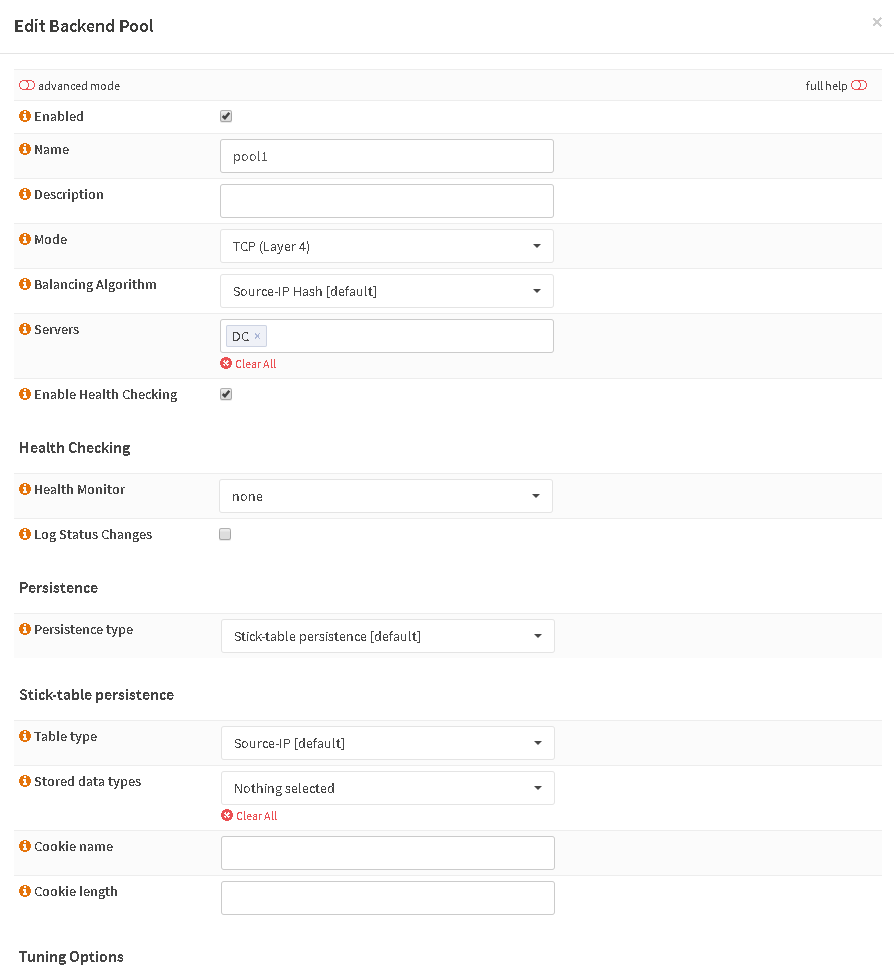Open the Health Monitor dropdown
The width and height of the screenshot is (894, 977).
pyautogui.click(x=386, y=496)
